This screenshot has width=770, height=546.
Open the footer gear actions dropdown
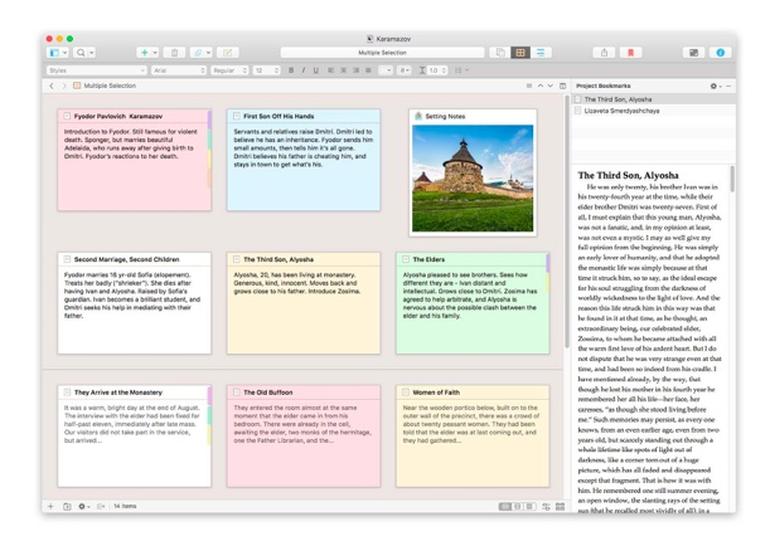click(x=84, y=506)
